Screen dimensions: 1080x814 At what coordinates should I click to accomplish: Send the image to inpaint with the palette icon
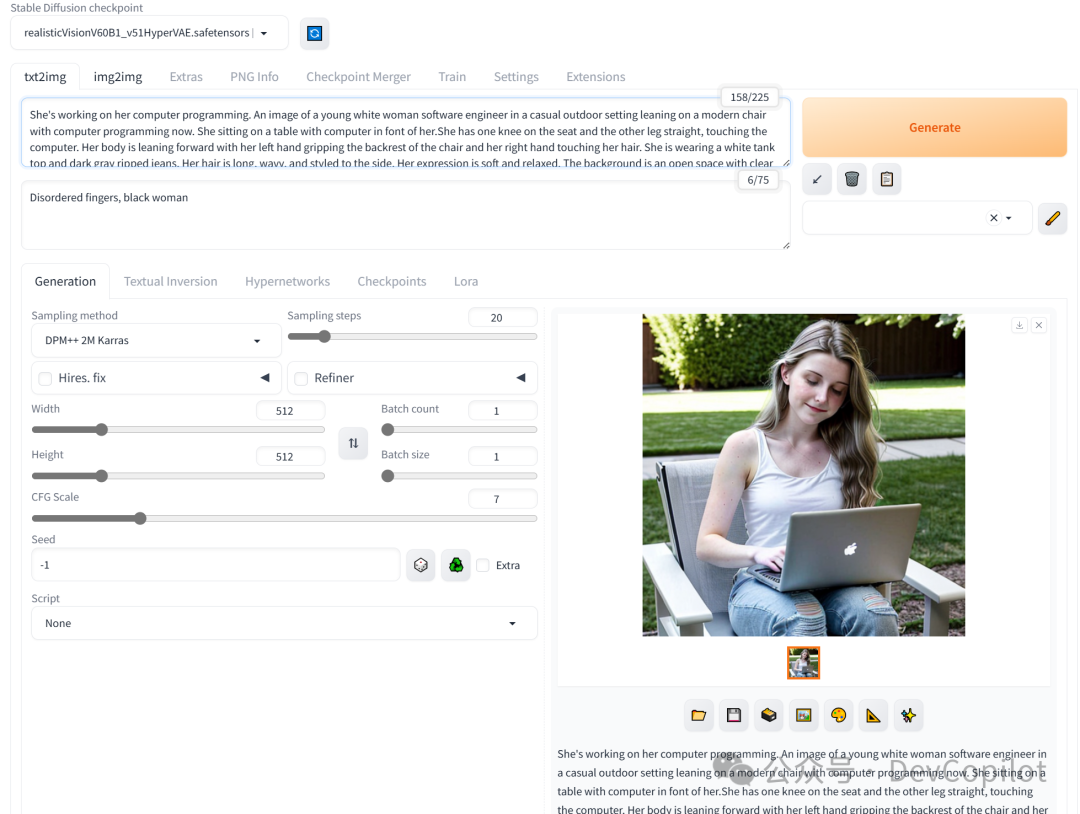[x=838, y=716]
